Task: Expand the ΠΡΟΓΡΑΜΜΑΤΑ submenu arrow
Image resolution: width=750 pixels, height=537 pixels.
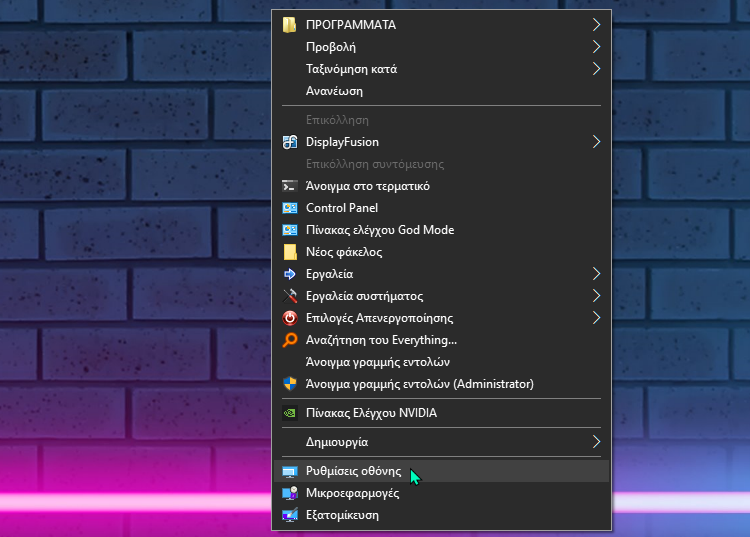Action: 596,25
